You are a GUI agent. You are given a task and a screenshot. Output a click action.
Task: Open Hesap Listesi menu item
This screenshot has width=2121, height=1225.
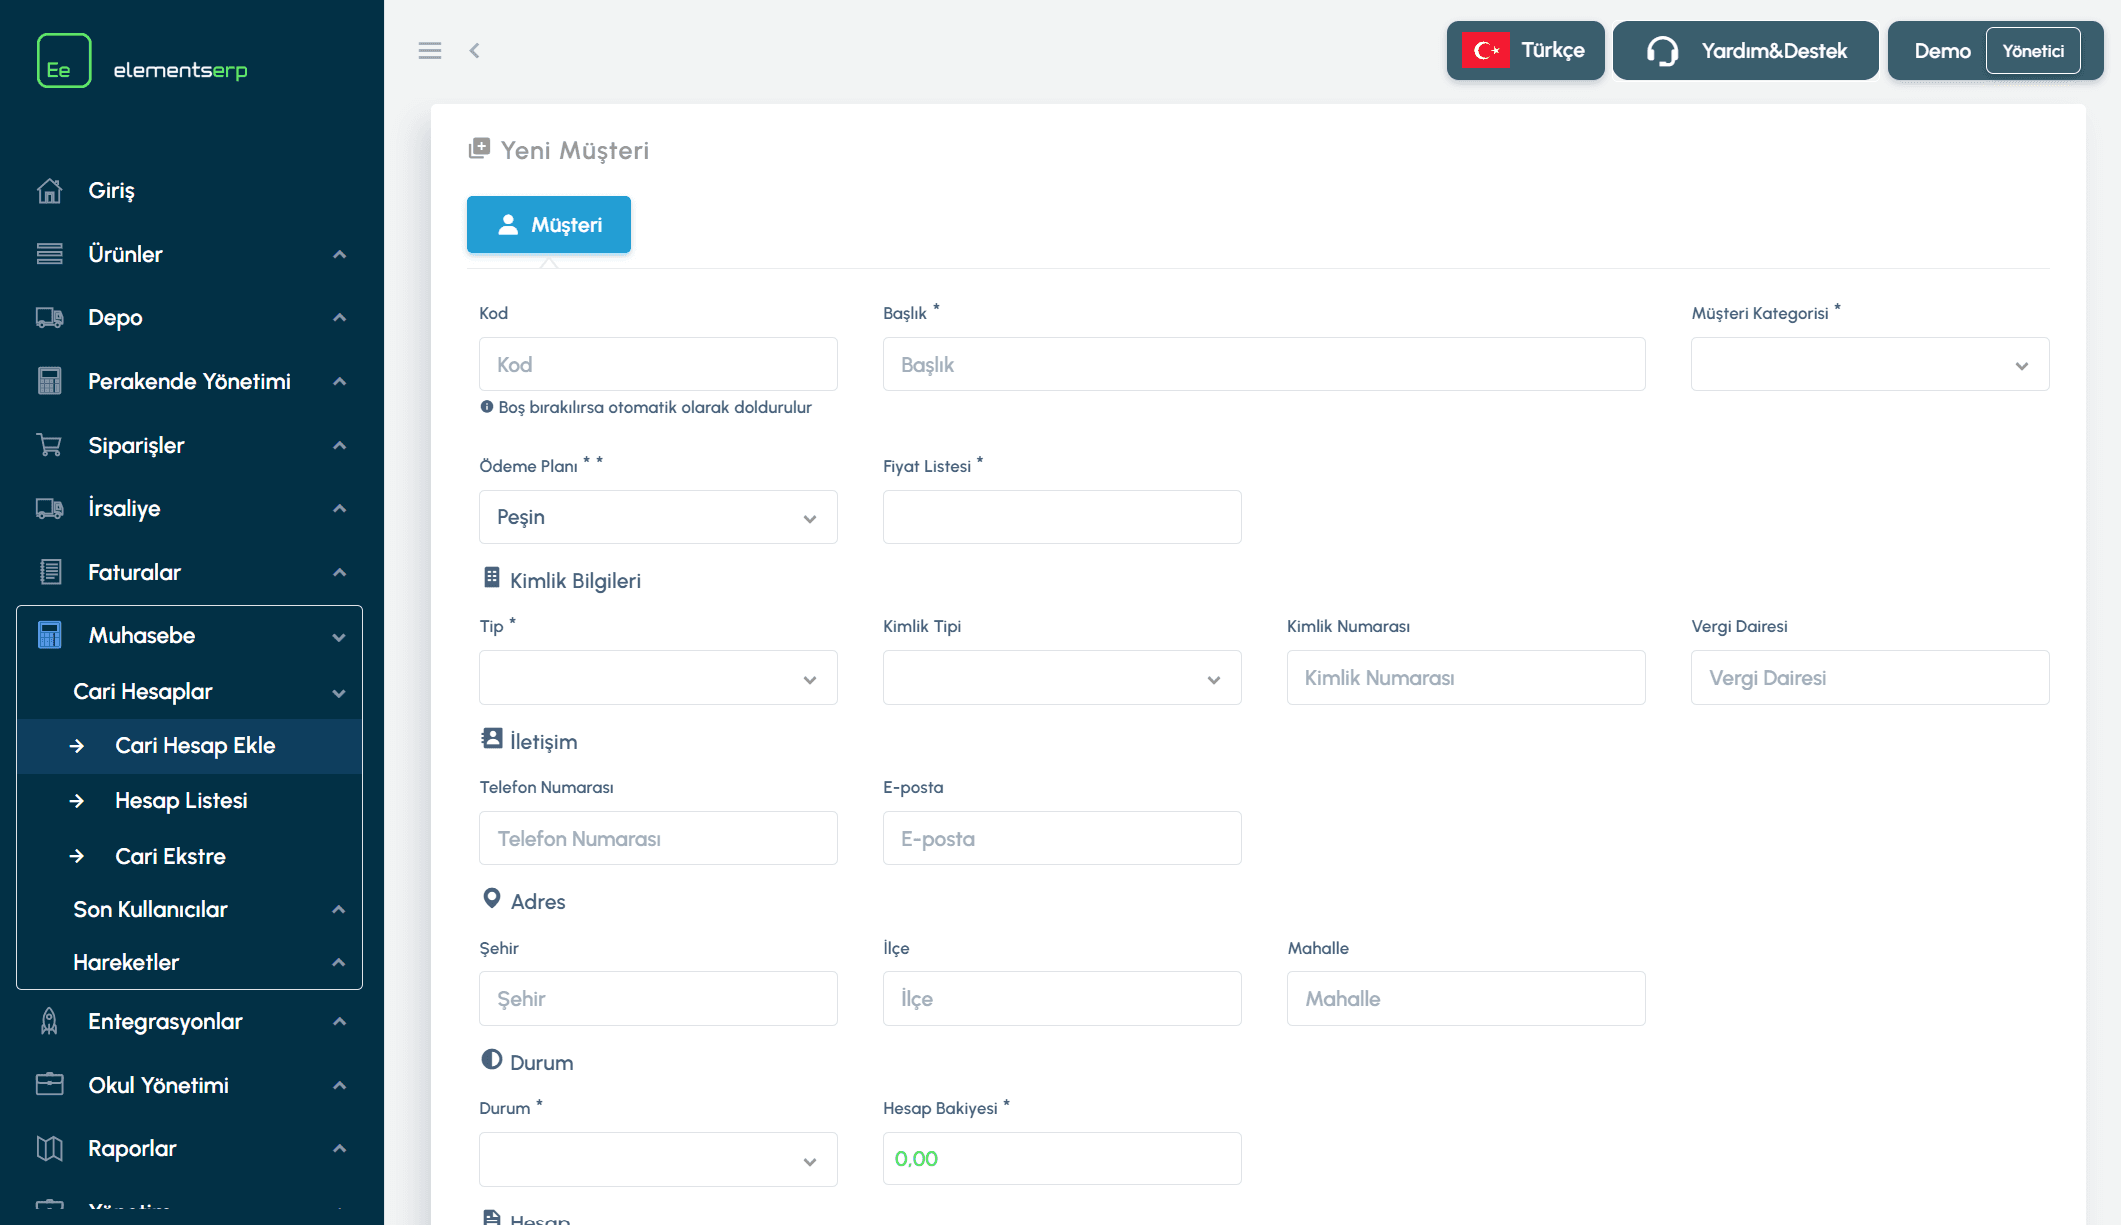click(x=181, y=800)
